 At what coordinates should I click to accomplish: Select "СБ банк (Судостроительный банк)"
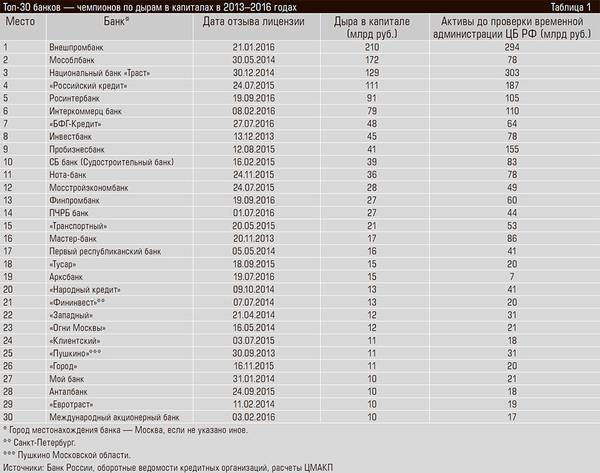click(111, 162)
